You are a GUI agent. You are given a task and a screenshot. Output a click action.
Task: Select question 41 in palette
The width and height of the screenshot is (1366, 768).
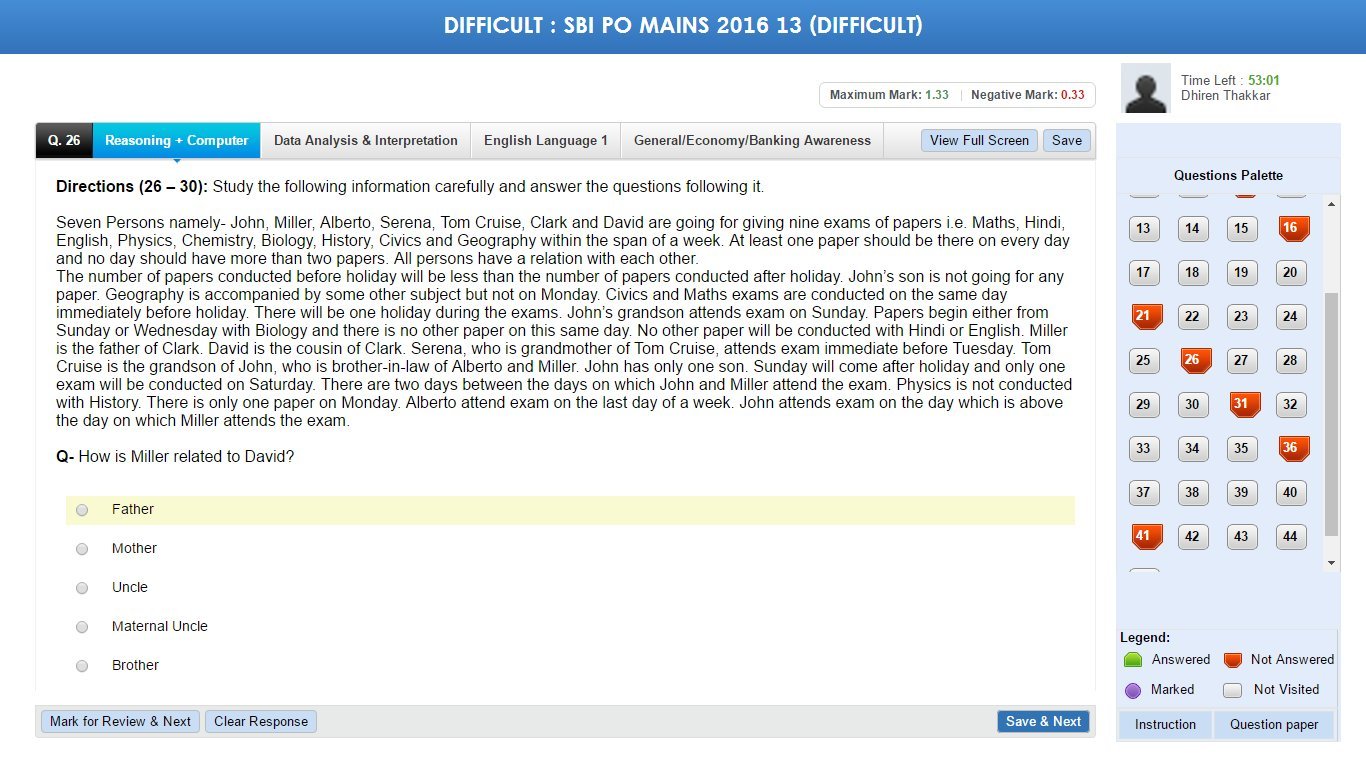click(x=1143, y=537)
